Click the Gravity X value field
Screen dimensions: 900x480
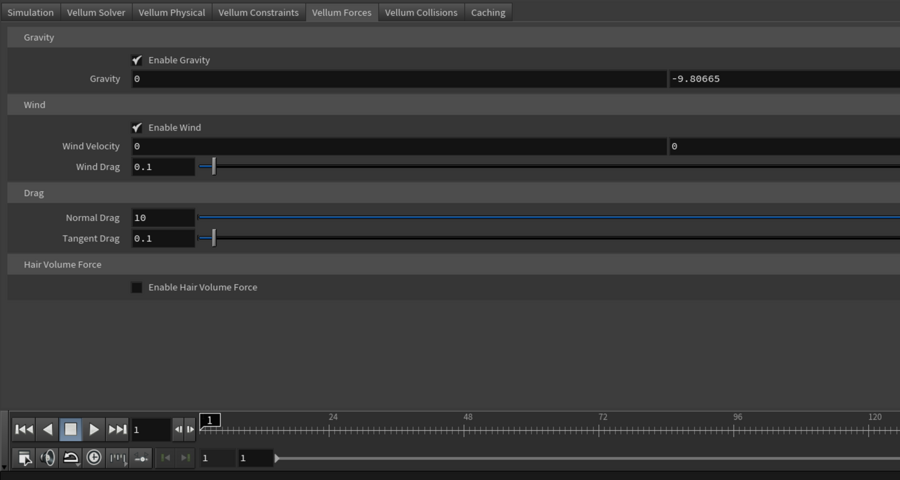(399, 79)
